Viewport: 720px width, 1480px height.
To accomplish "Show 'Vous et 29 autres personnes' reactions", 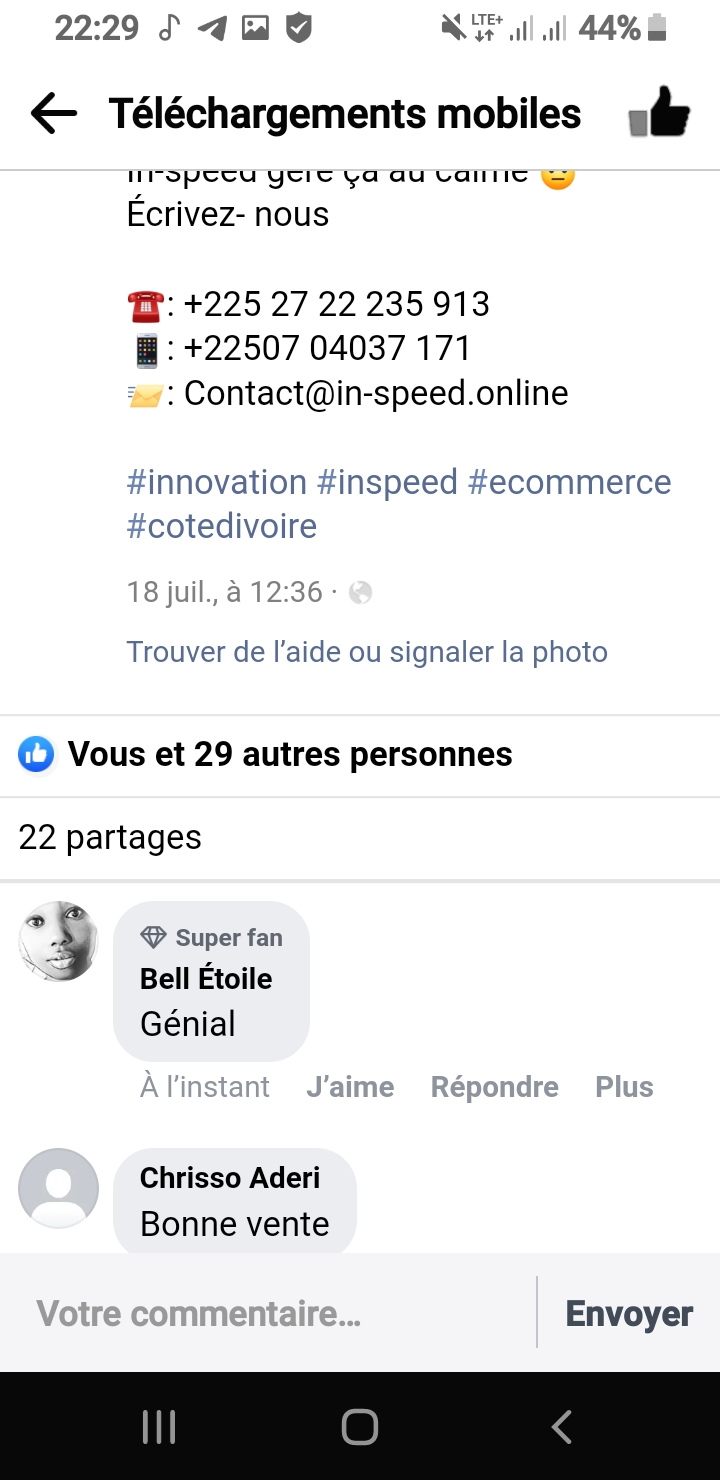I will 290,755.
